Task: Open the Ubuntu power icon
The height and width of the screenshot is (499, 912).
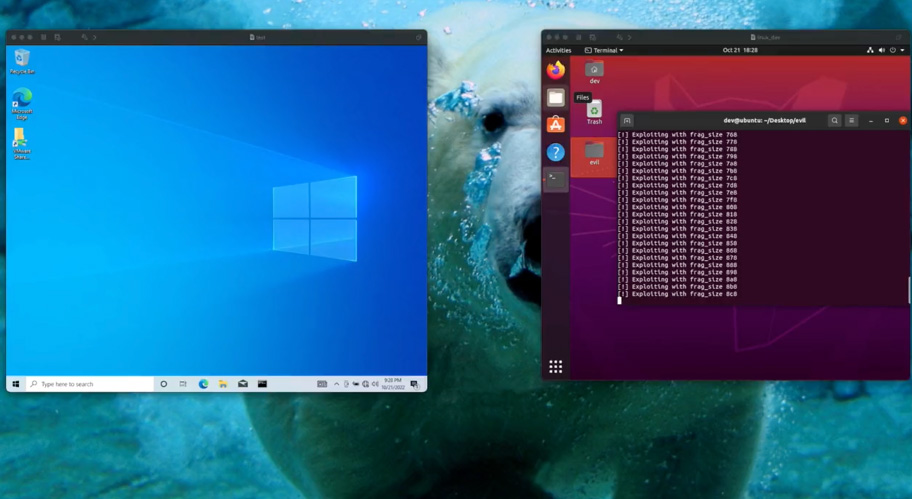Action: pos(893,51)
